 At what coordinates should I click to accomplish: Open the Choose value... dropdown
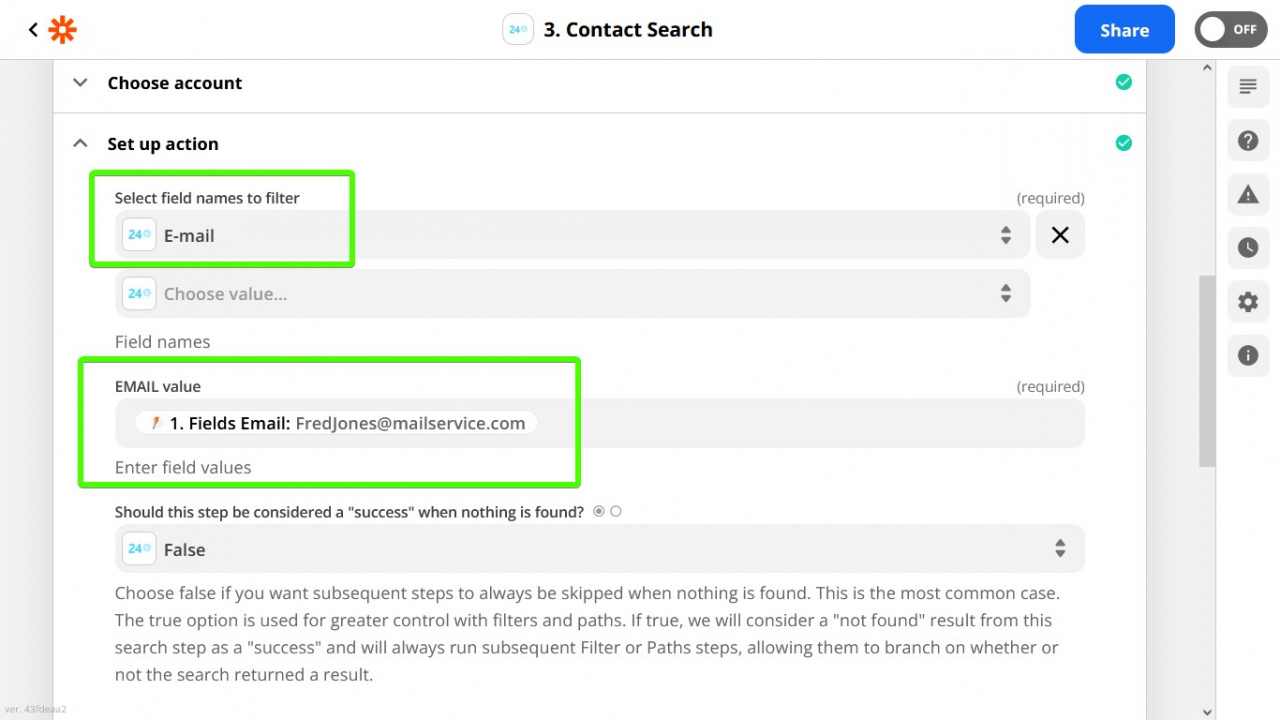point(572,294)
